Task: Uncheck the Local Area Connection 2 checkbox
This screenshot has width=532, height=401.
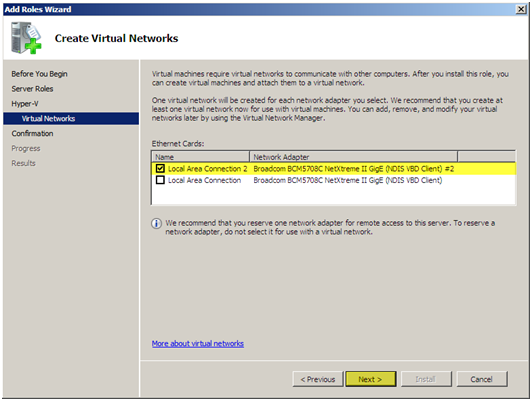Action: pos(160,169)
